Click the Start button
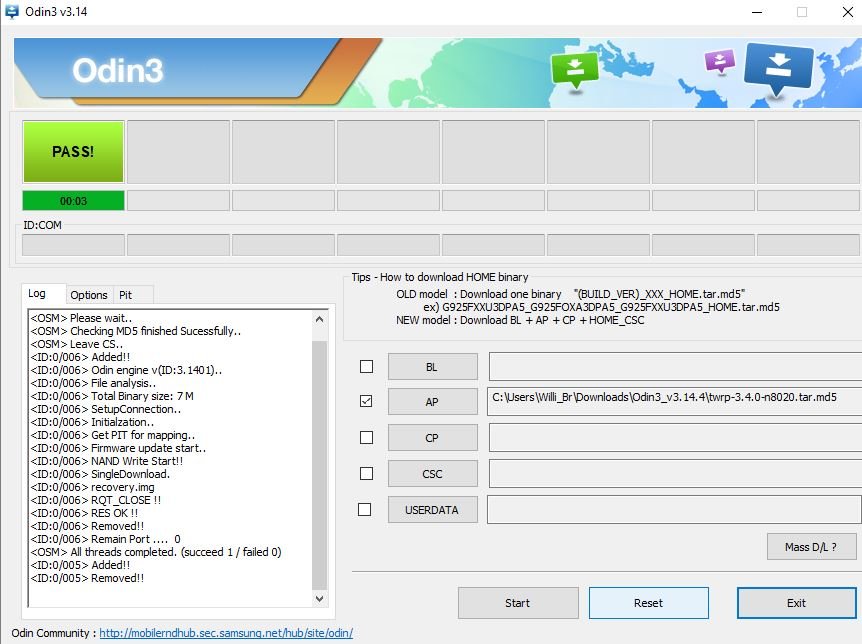862x644 pixels. pyautogui.click(x=518, y=603)
